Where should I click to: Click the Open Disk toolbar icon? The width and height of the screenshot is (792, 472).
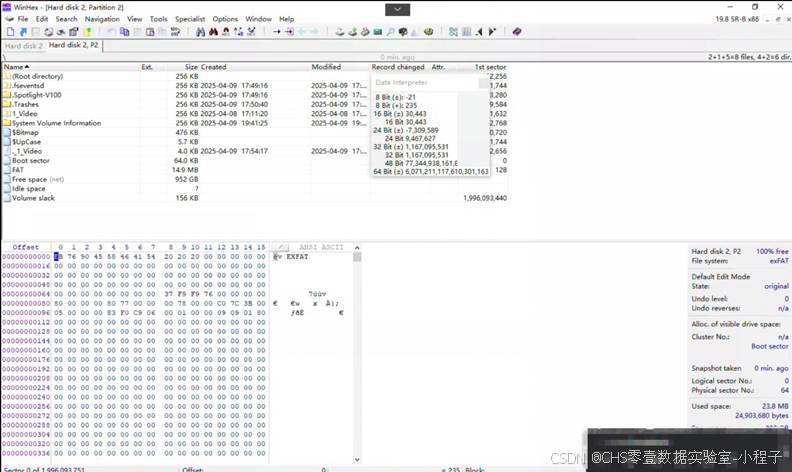(x=340, y=31)
